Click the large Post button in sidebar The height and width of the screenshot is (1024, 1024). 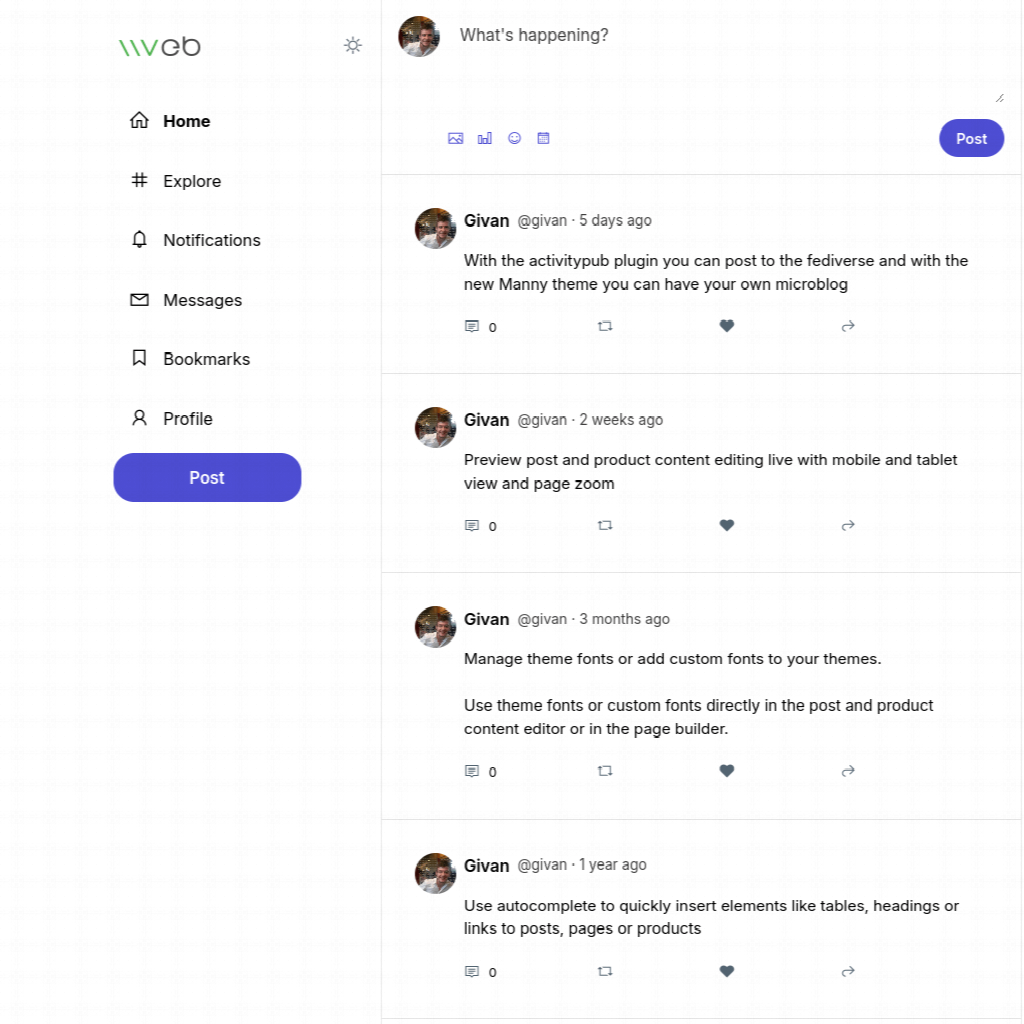[207, 478]
